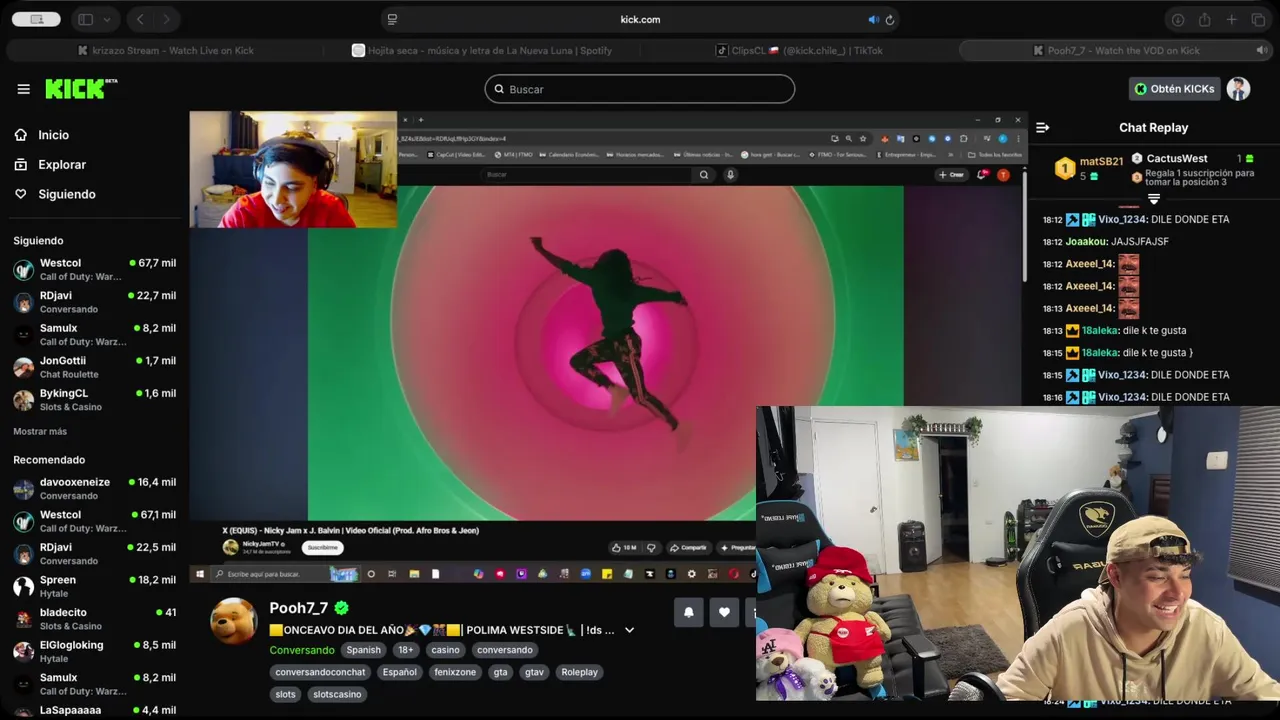Select the Spanish tag
Viewport: 1280px width, 720px height.
coord(363,650)
